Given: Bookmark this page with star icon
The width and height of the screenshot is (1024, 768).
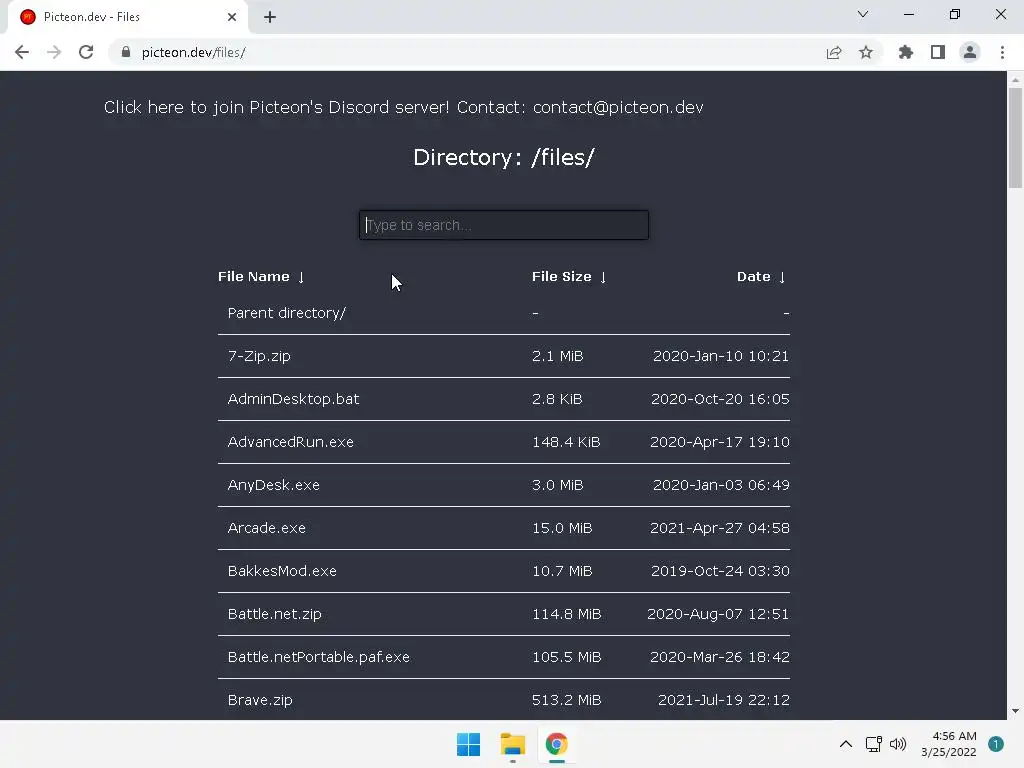Looking at the screenshot, I should tap(866, 52).
